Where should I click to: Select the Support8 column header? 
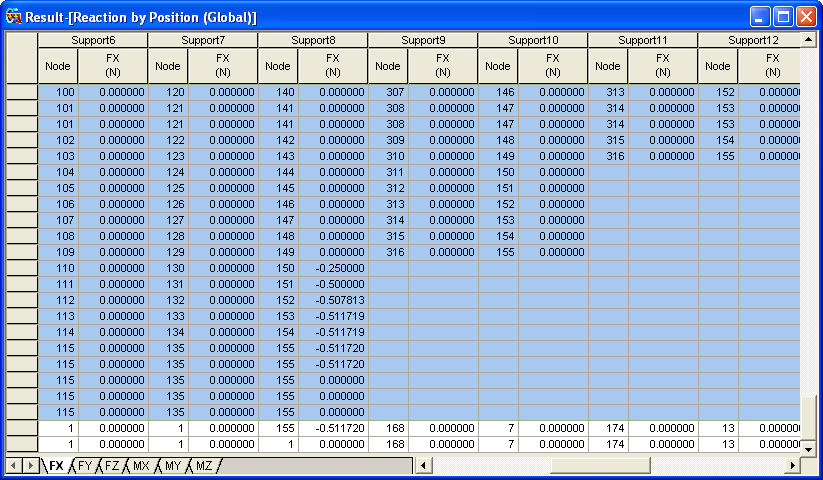313,40
